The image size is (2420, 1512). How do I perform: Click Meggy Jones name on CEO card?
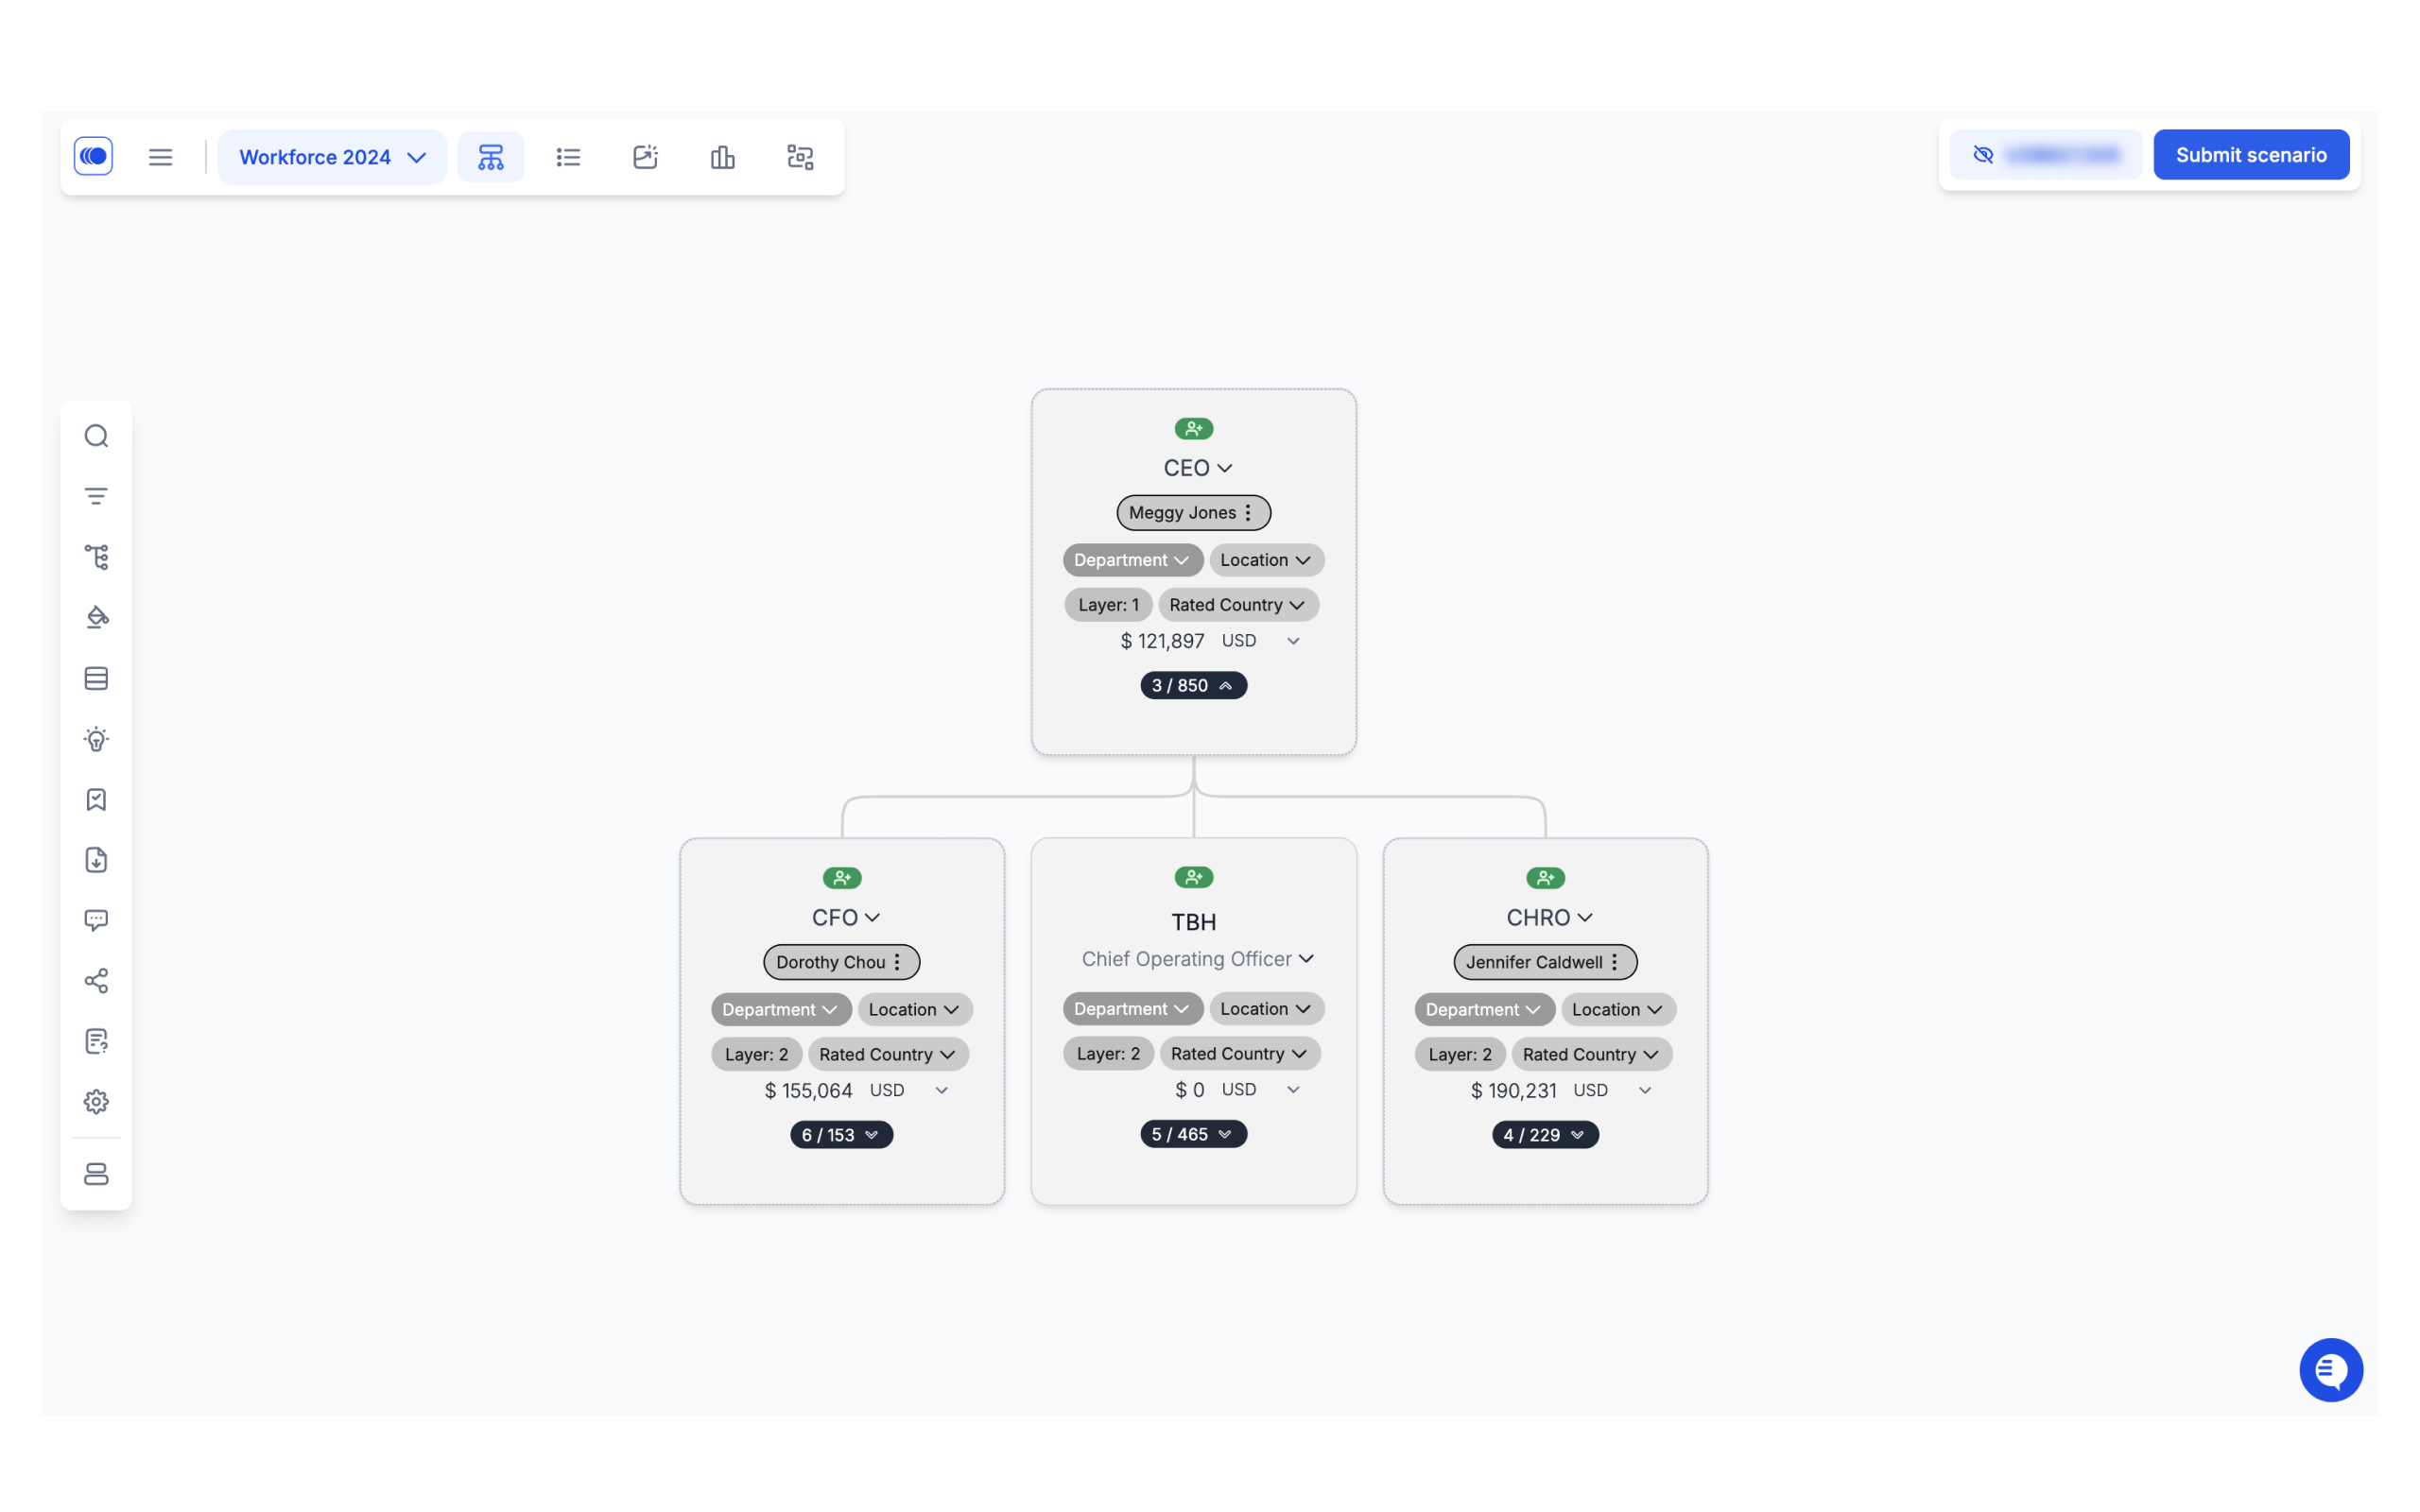pos(1182,512)
